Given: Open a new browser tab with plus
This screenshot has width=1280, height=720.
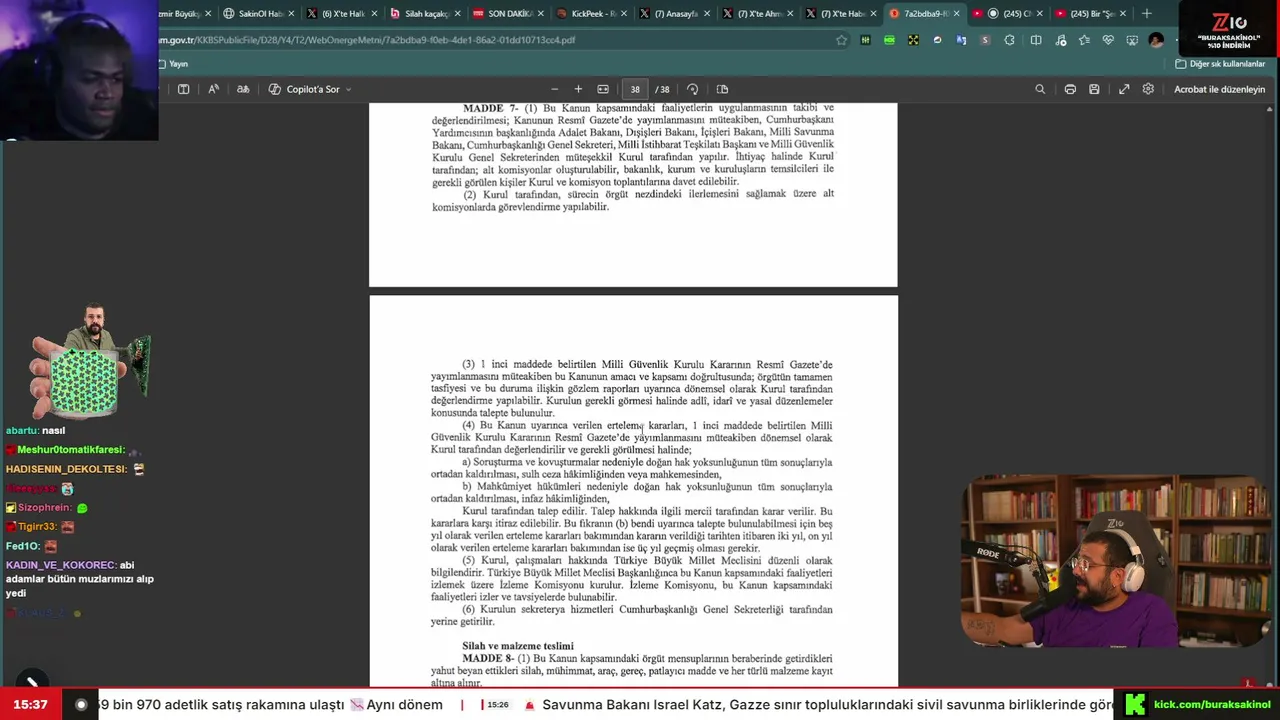Looking at the screenshot, I should pyautogui.click(x=1146, y=14).
